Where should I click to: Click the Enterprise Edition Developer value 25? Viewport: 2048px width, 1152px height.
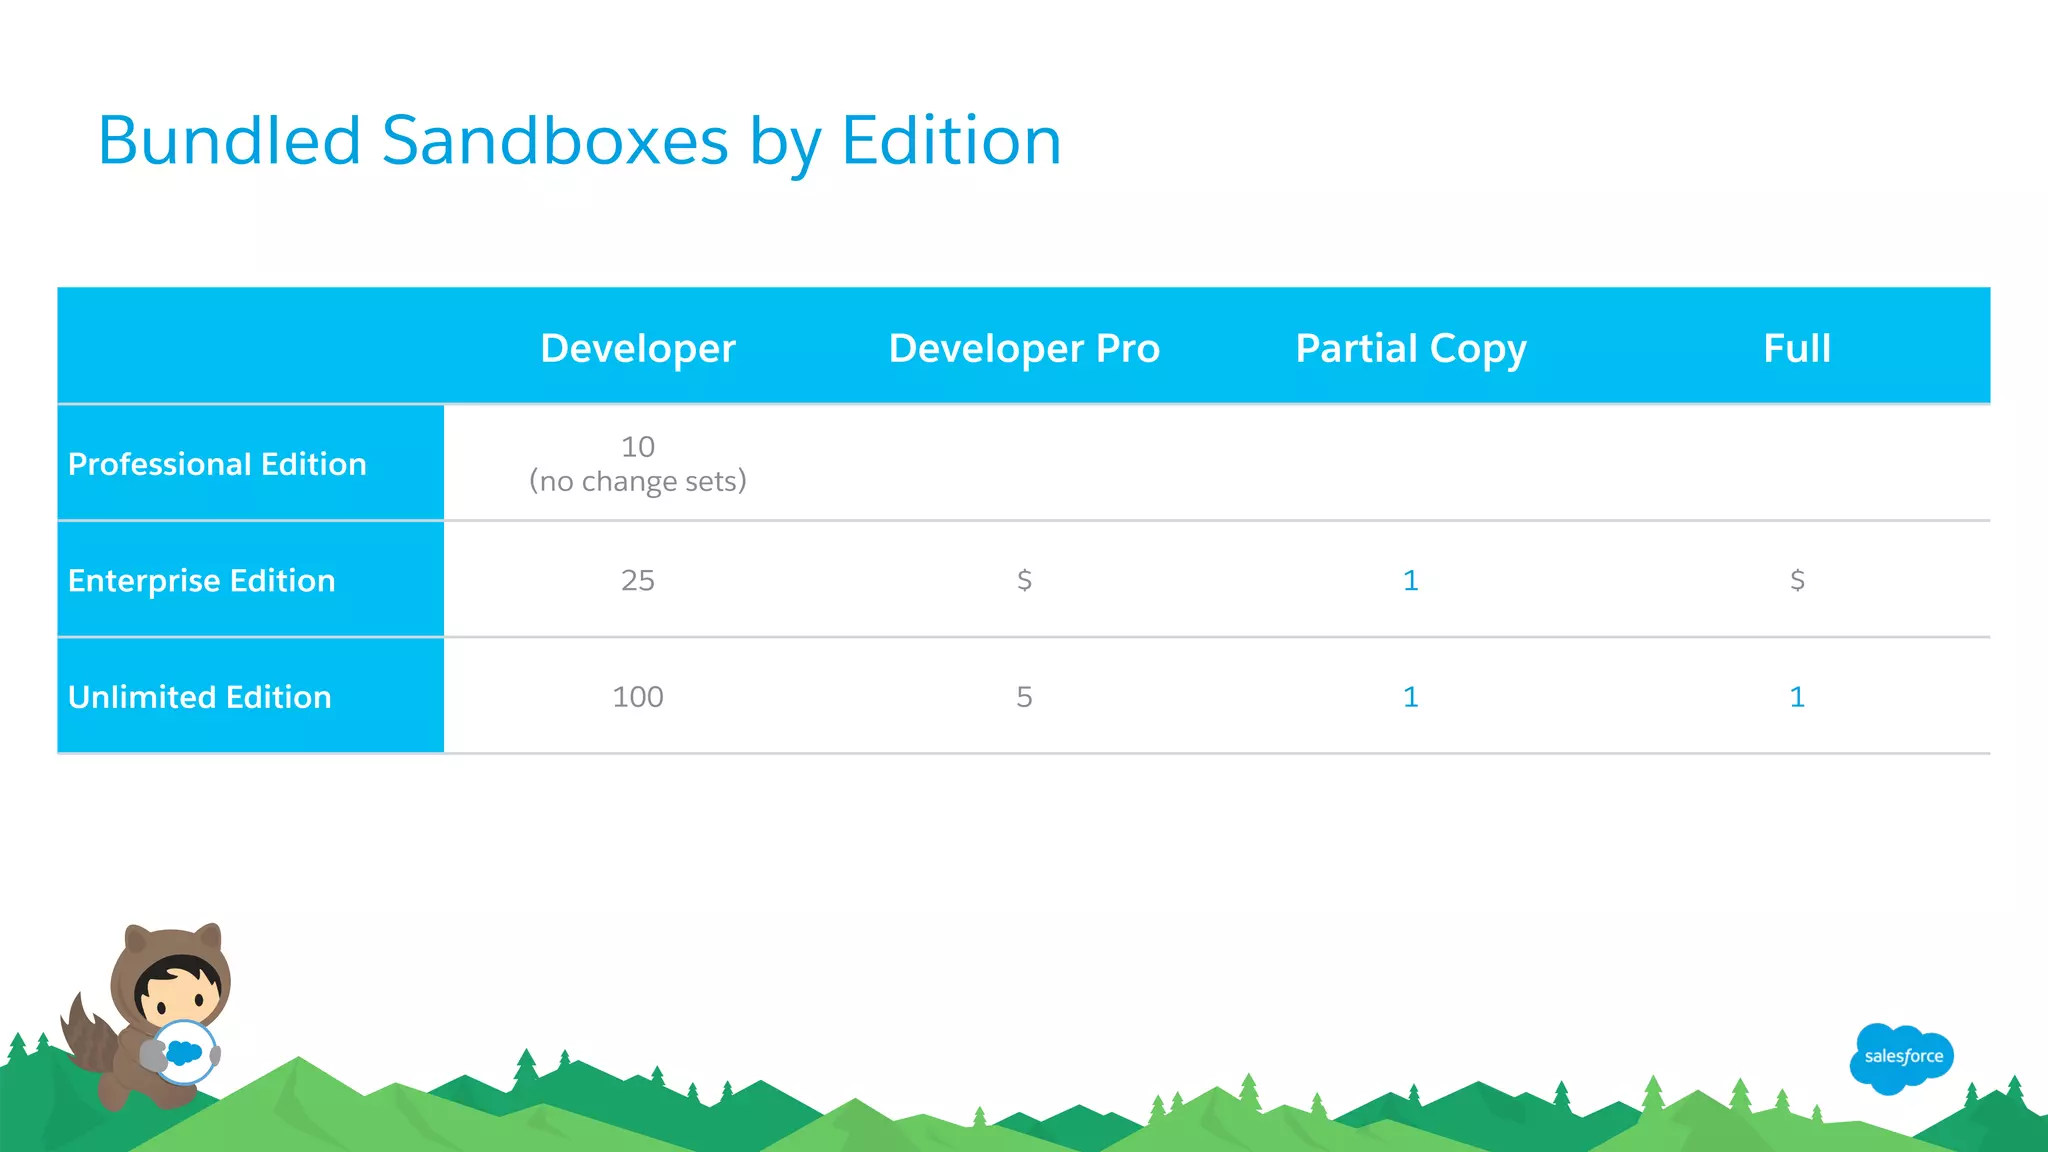point(638,580)
